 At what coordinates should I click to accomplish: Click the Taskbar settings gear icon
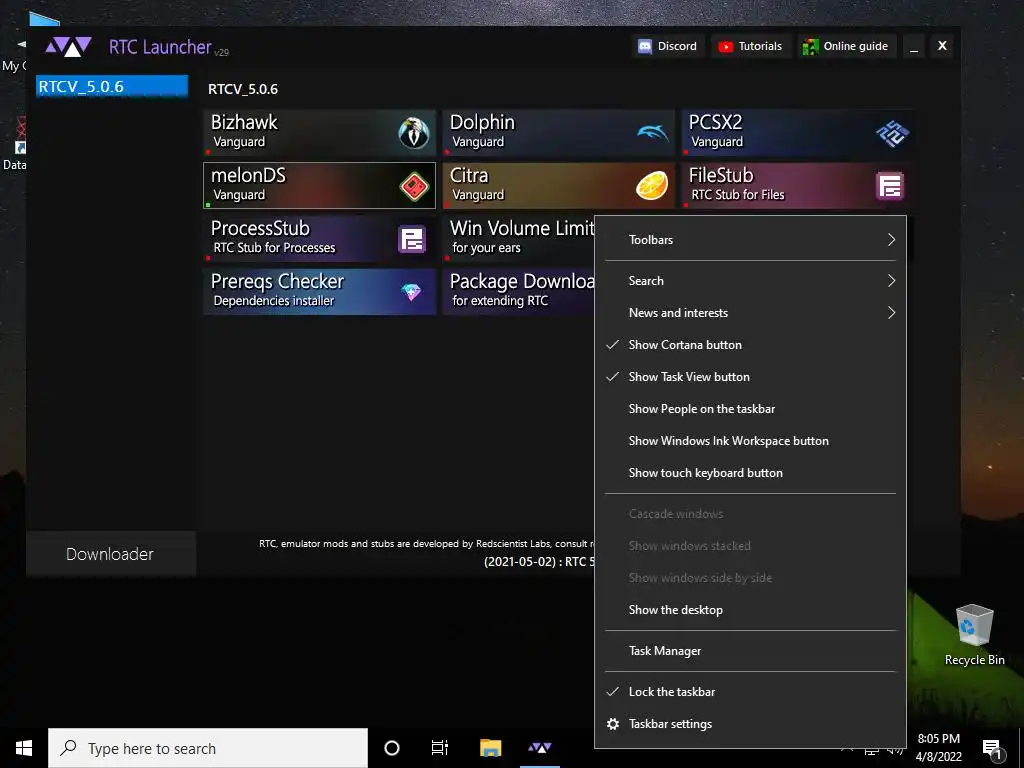(613, 724)
